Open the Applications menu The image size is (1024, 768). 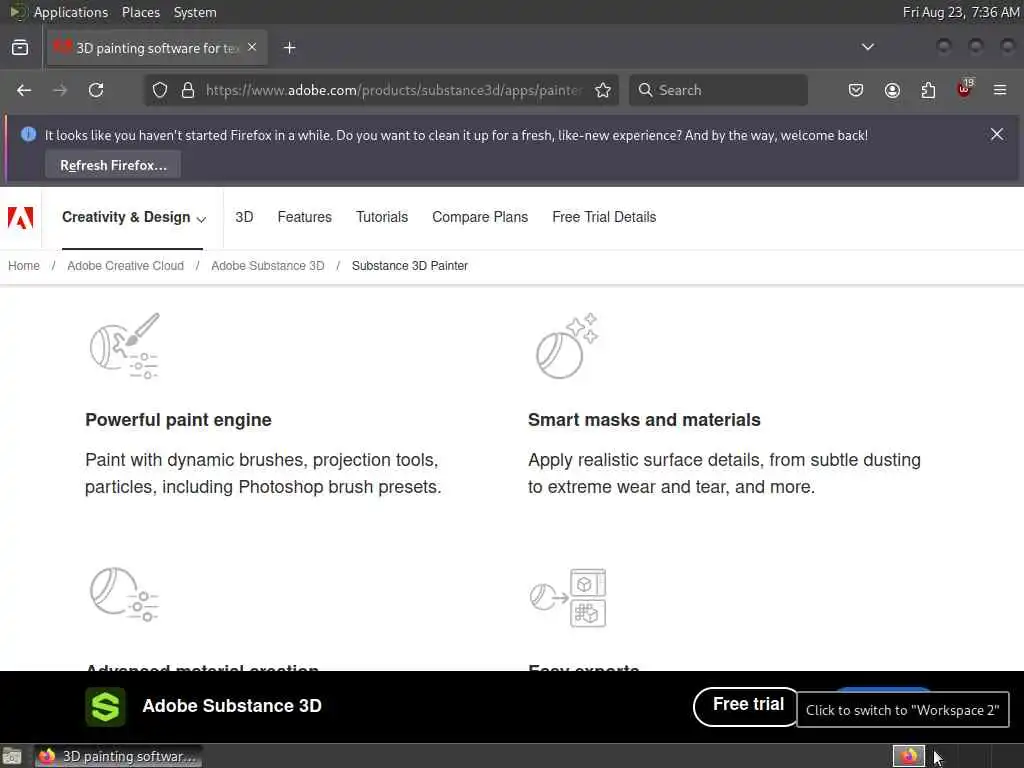(x=71, y=12)
